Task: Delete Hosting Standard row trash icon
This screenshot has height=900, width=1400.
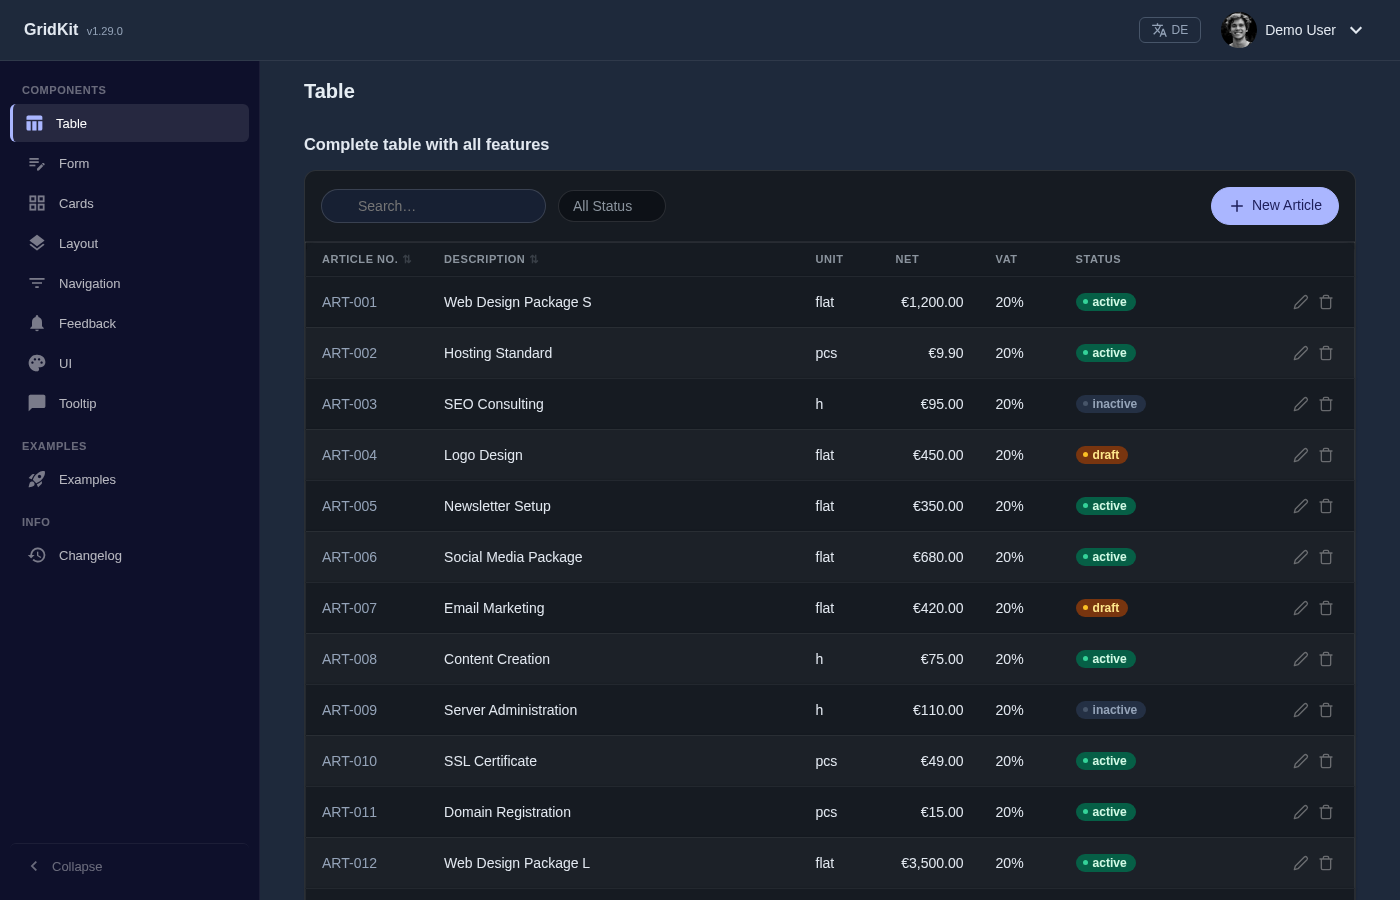Action: [1326, 353]
